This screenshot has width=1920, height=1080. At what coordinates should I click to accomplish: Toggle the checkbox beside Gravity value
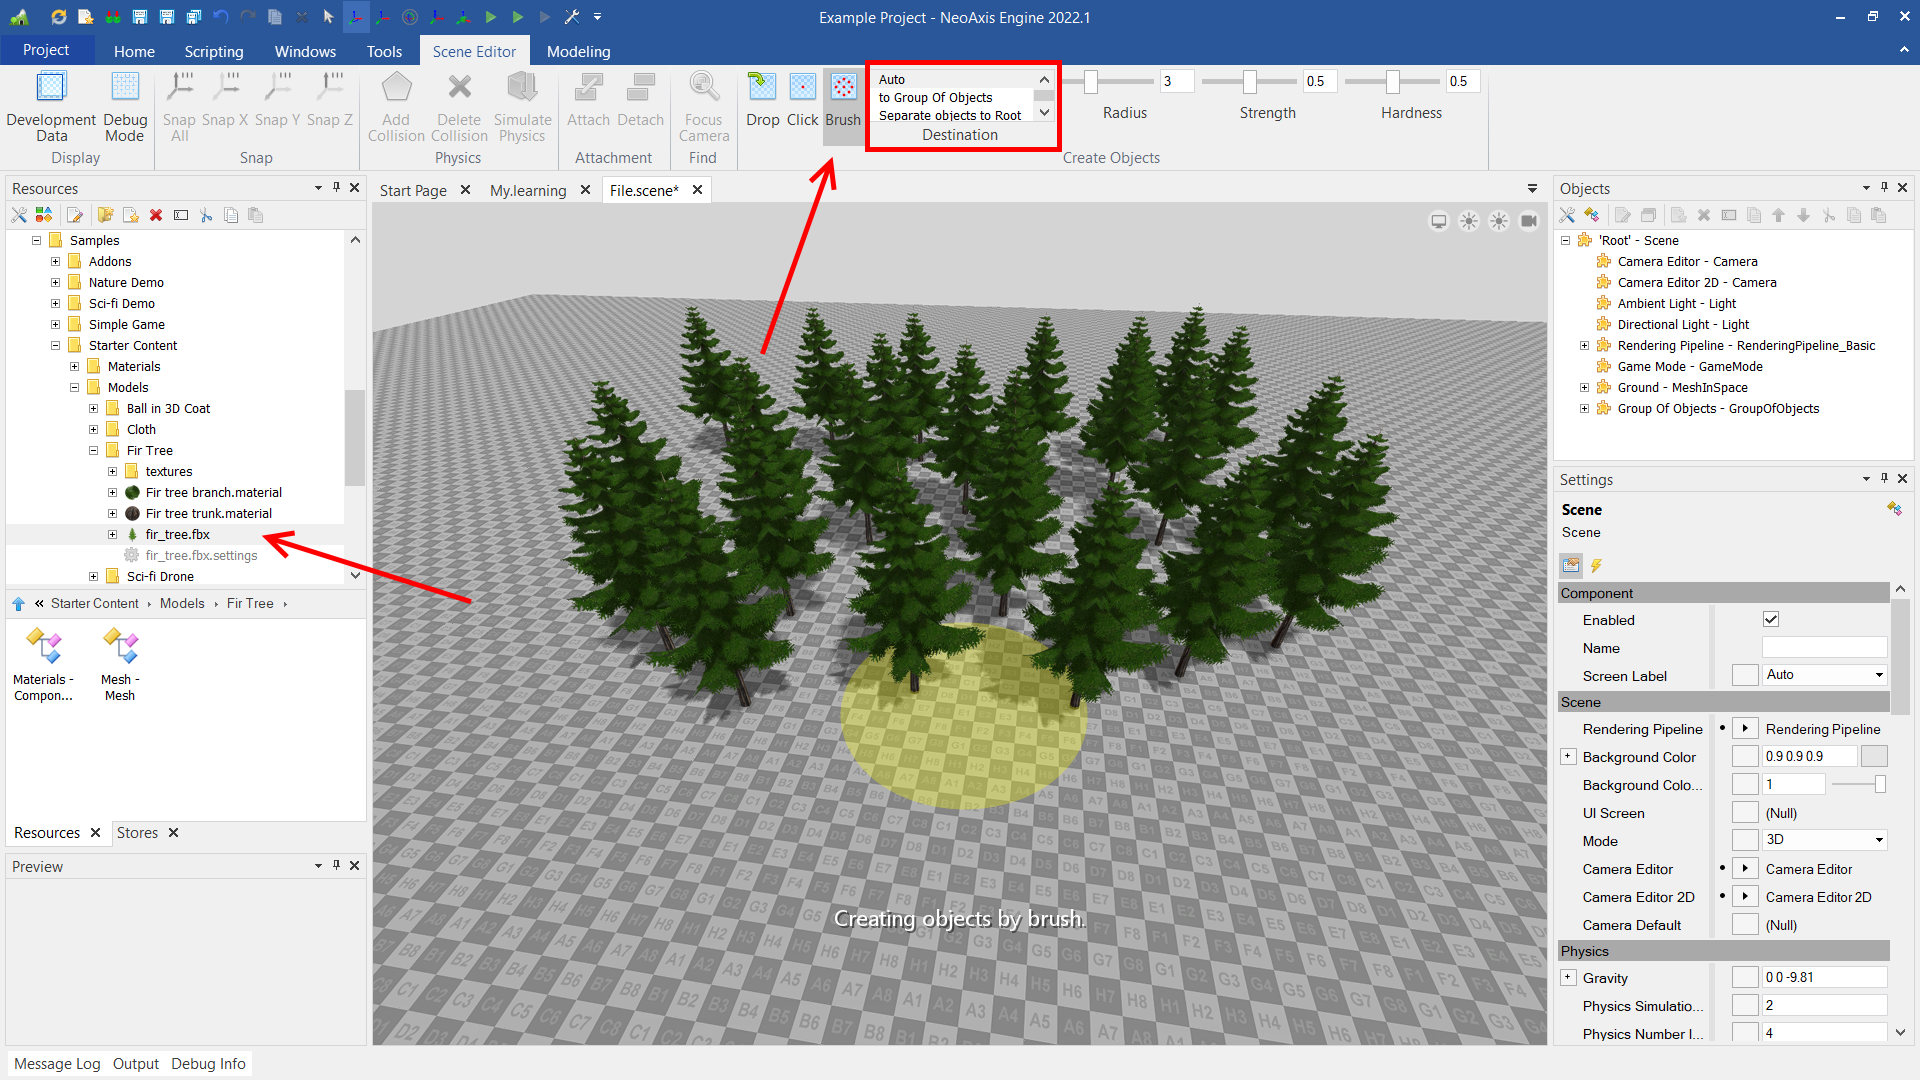pos(1745,978)
